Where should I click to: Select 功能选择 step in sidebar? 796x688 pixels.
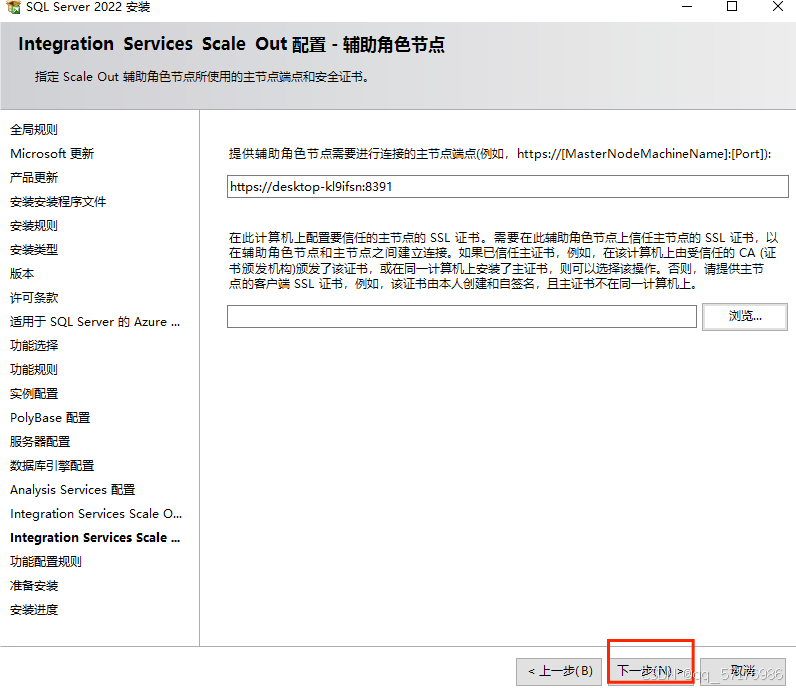(x=34, y=345)
